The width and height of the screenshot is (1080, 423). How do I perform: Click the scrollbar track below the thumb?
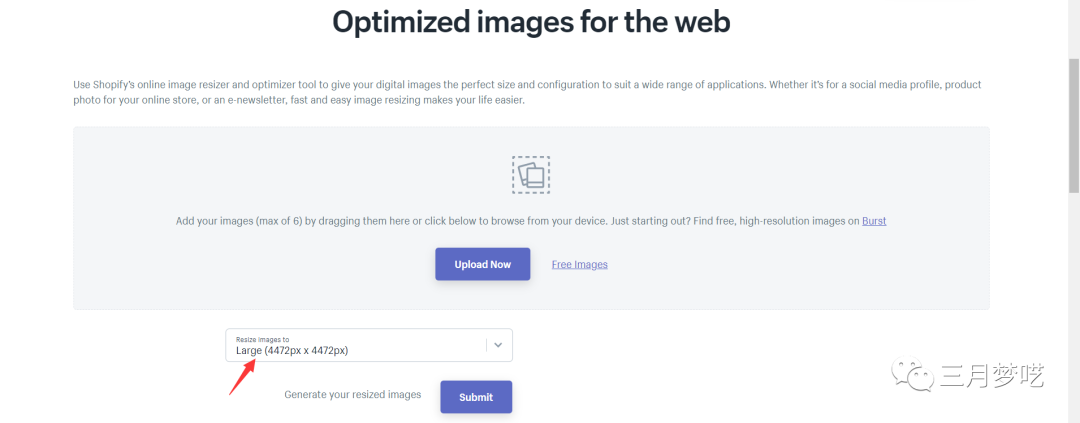coord(1074,300)
